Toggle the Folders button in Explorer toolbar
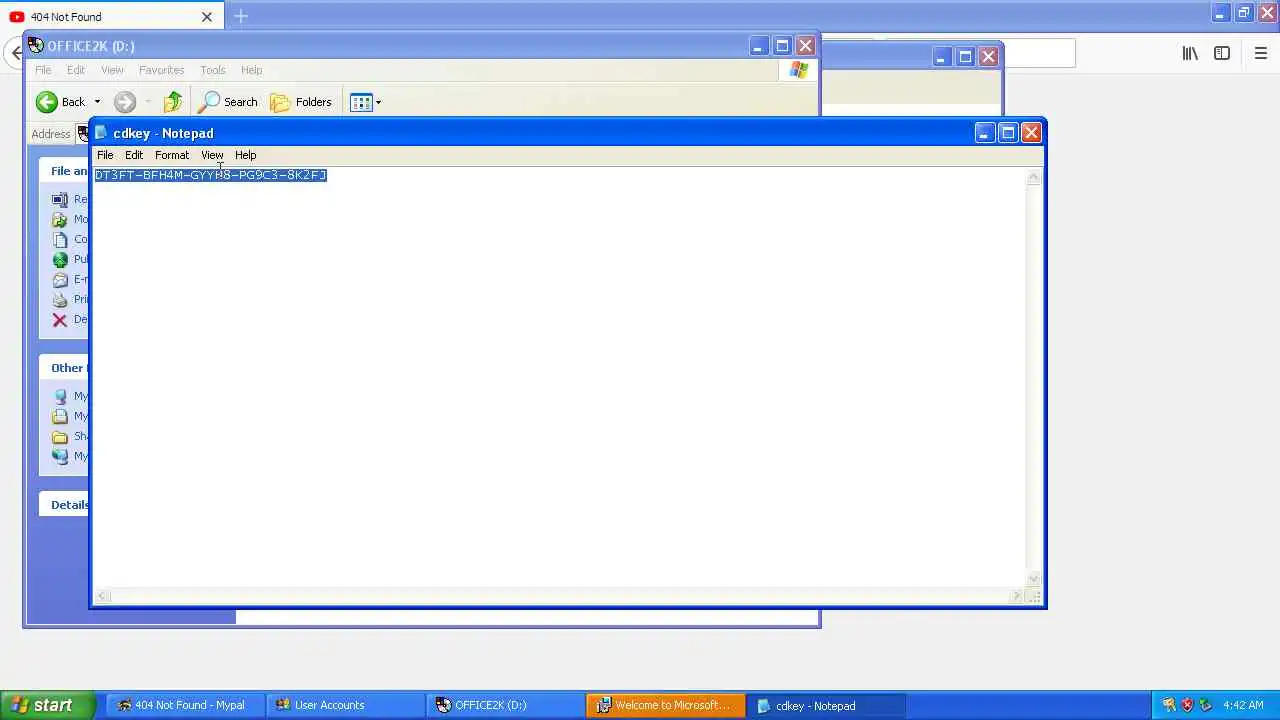Screen dimensions: 1280x720 click(x=301, y=102)
